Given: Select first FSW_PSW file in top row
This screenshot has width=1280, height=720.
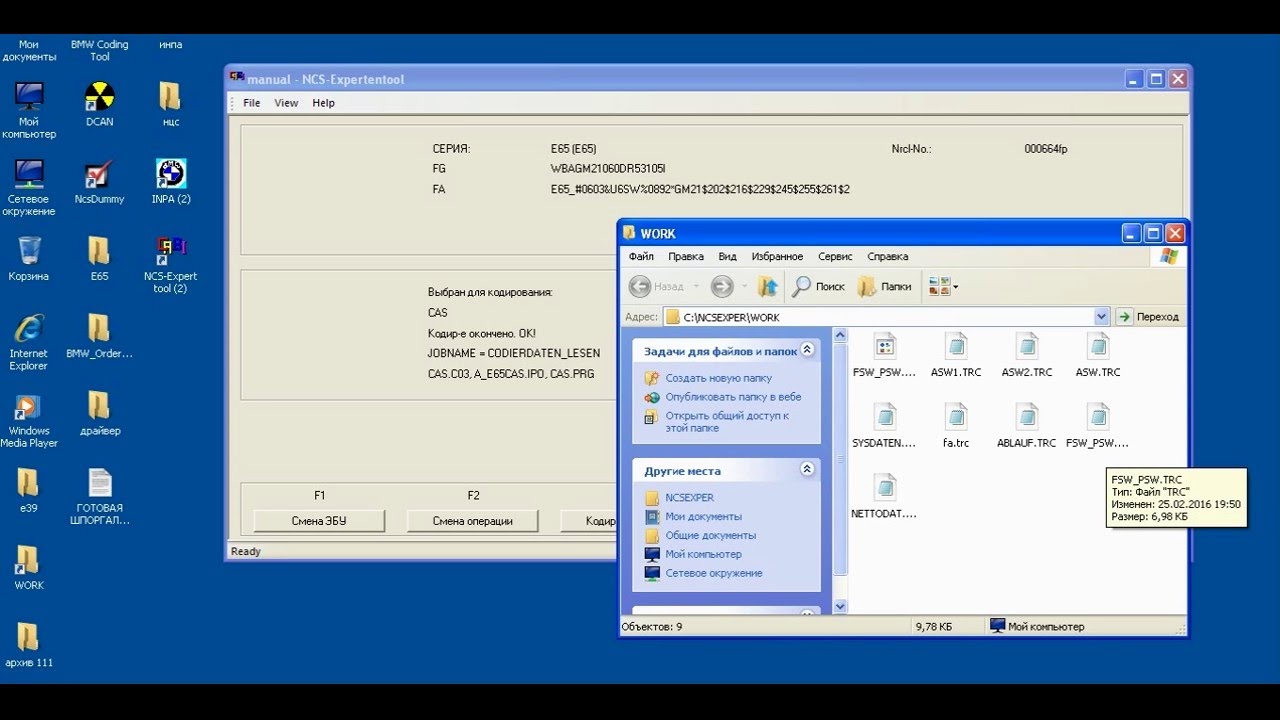Looking at the screenshot, I should pos(884,356).
